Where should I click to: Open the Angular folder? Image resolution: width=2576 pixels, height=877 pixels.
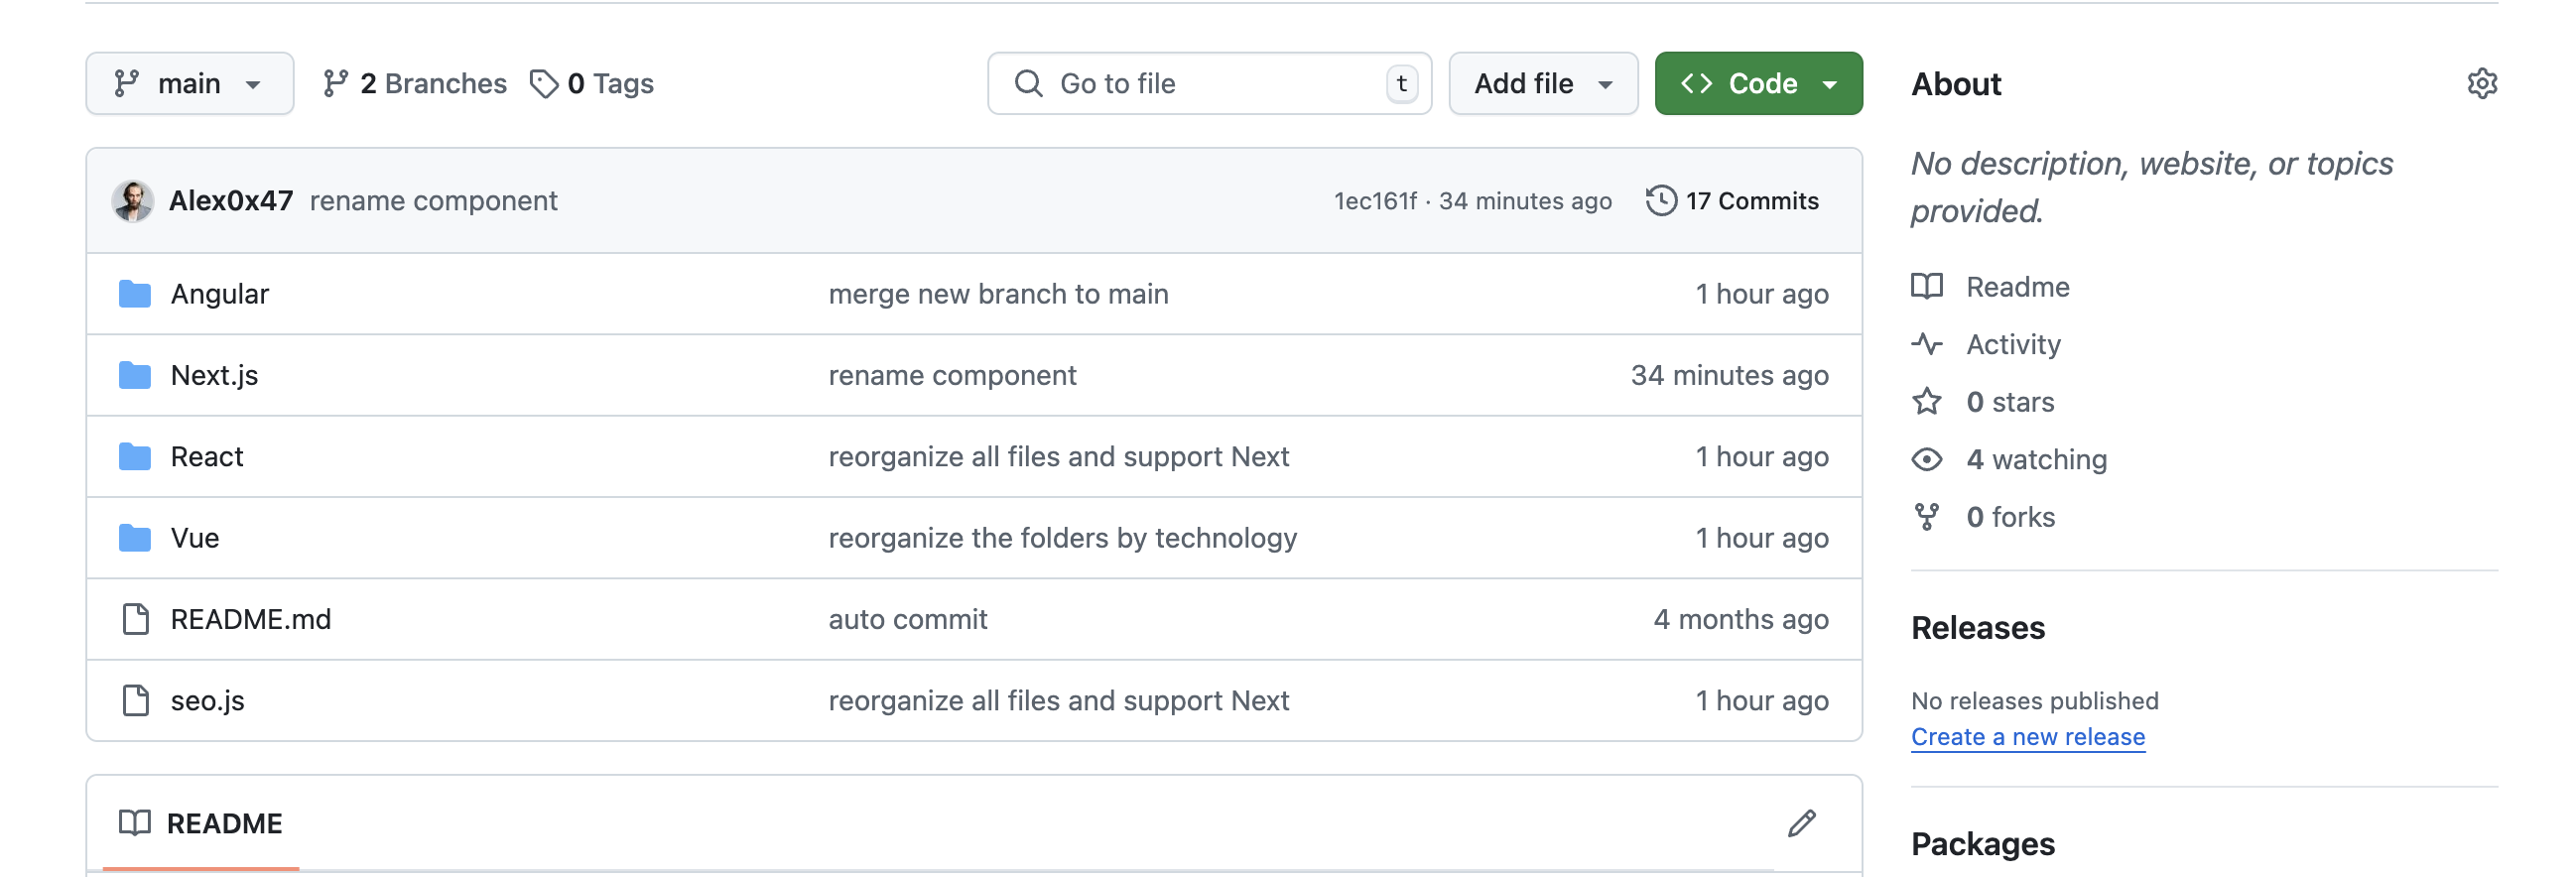(219, 294)
